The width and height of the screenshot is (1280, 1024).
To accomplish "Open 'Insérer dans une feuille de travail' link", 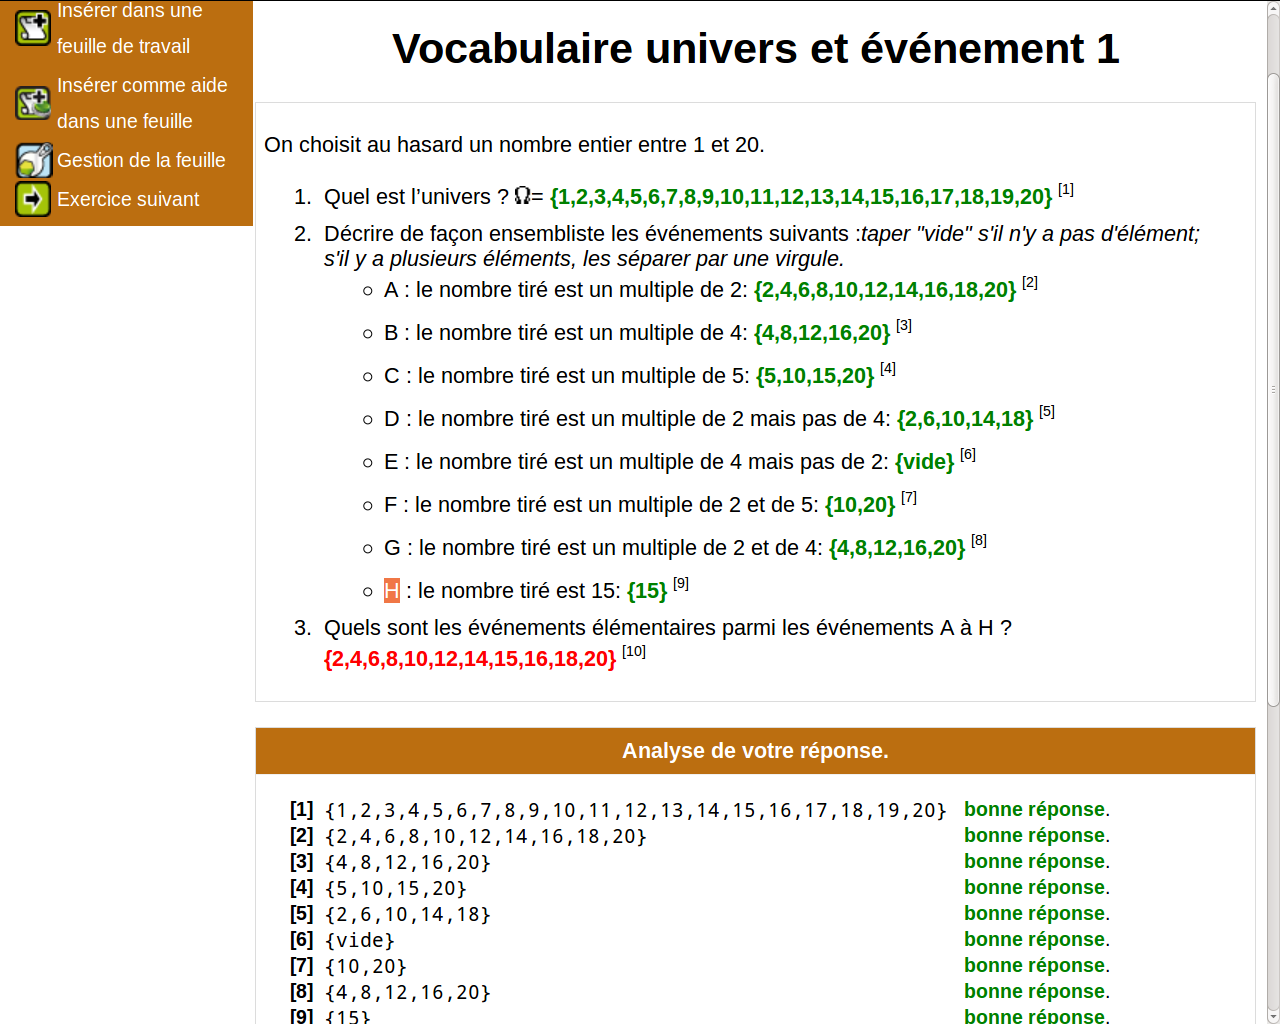I will click(129, 28).
